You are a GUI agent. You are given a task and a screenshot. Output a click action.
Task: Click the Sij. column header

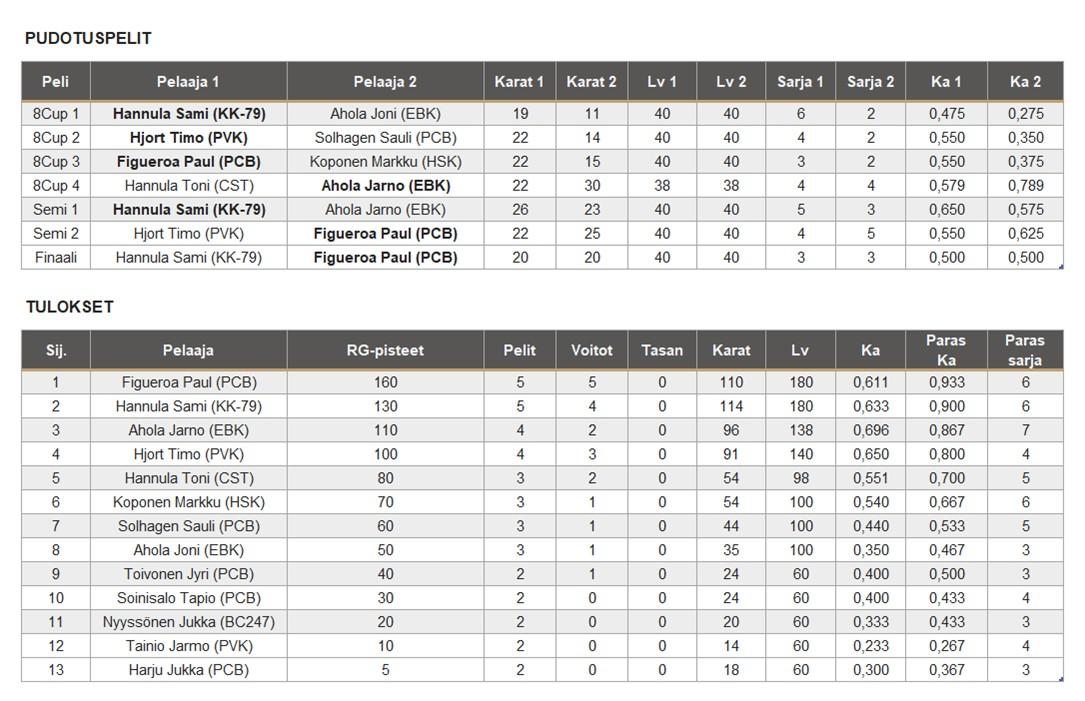[x=56, y=350]
